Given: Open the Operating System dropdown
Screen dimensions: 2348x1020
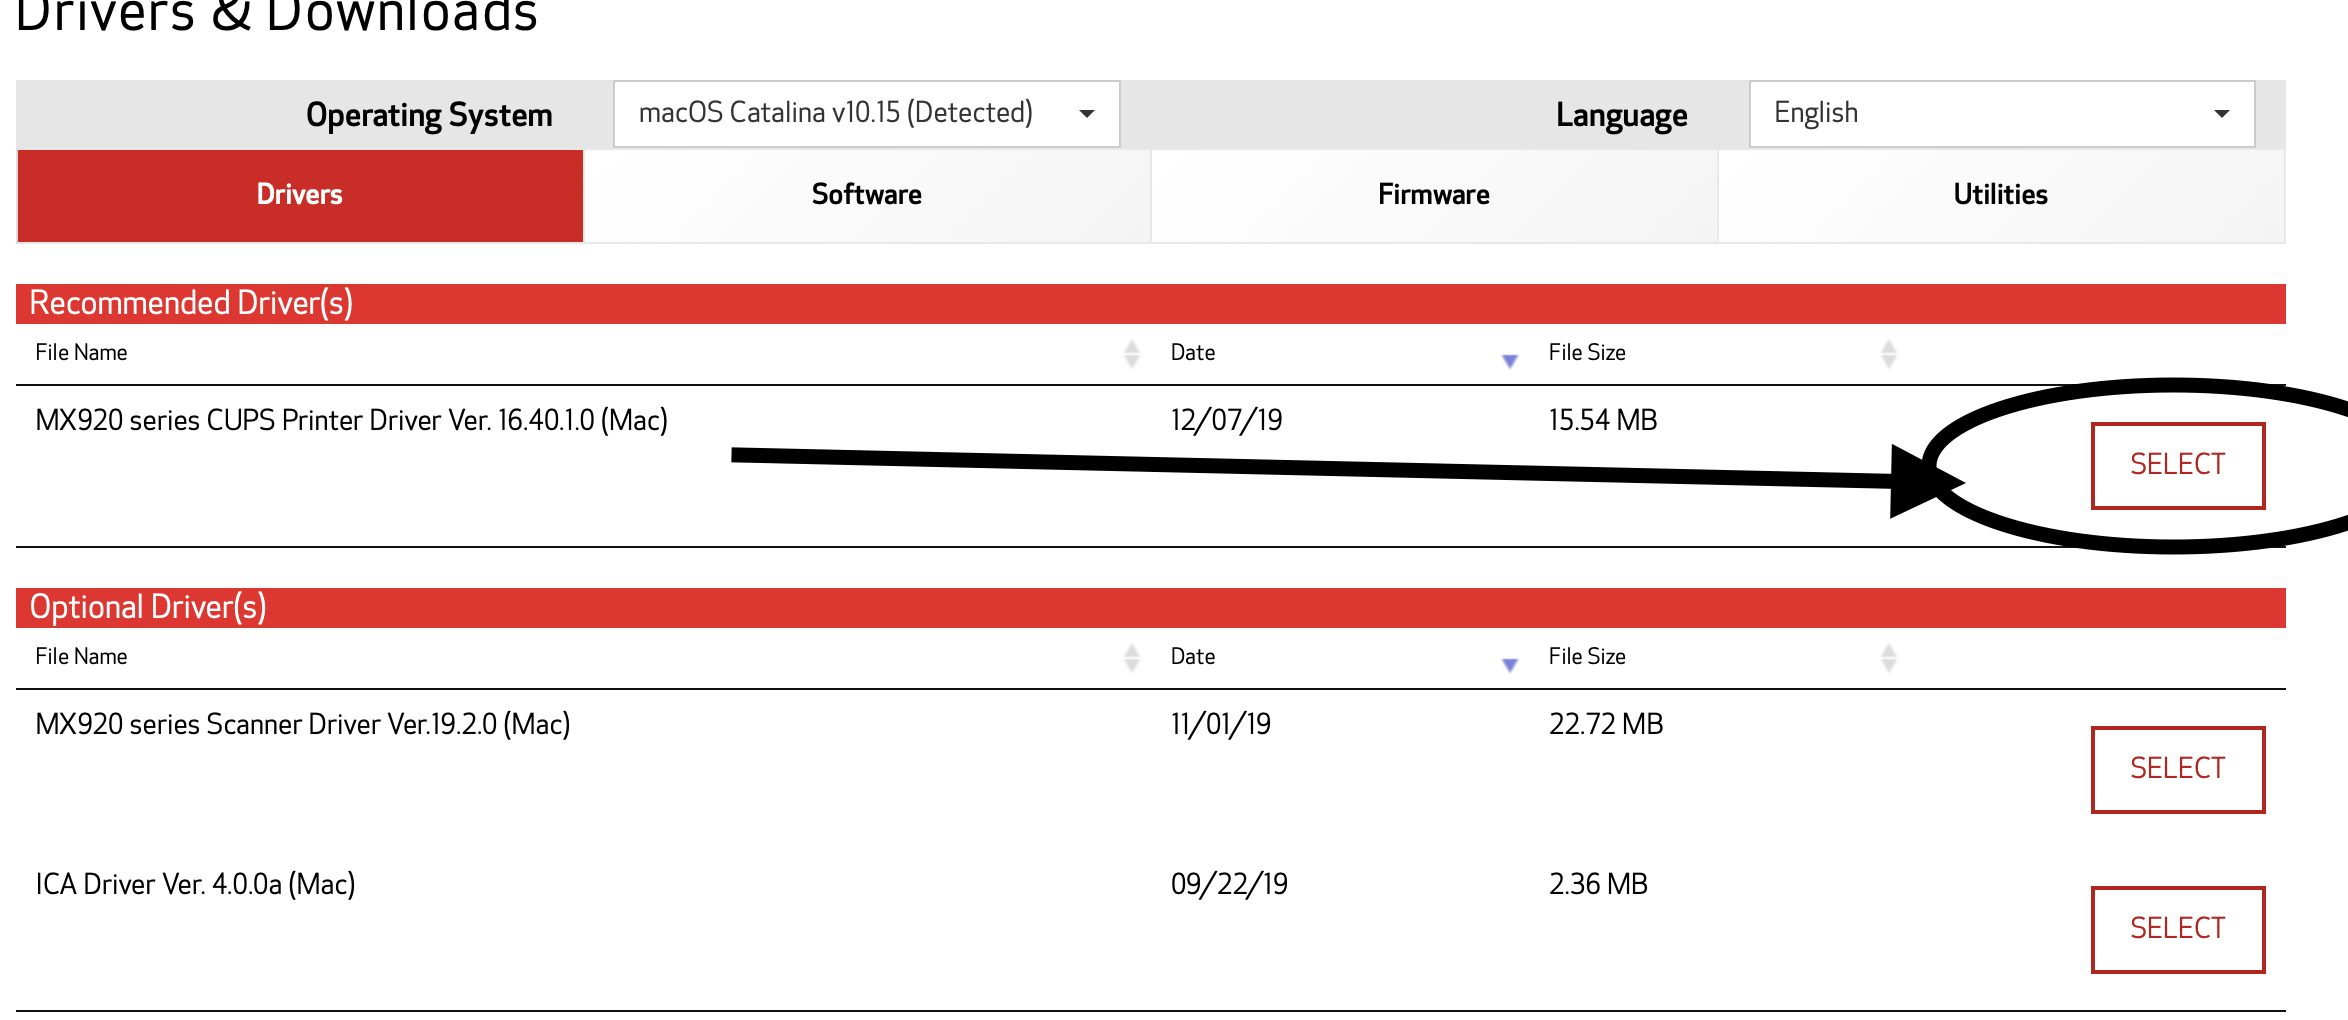Looking at the screenshot, I should pos(866,114).
